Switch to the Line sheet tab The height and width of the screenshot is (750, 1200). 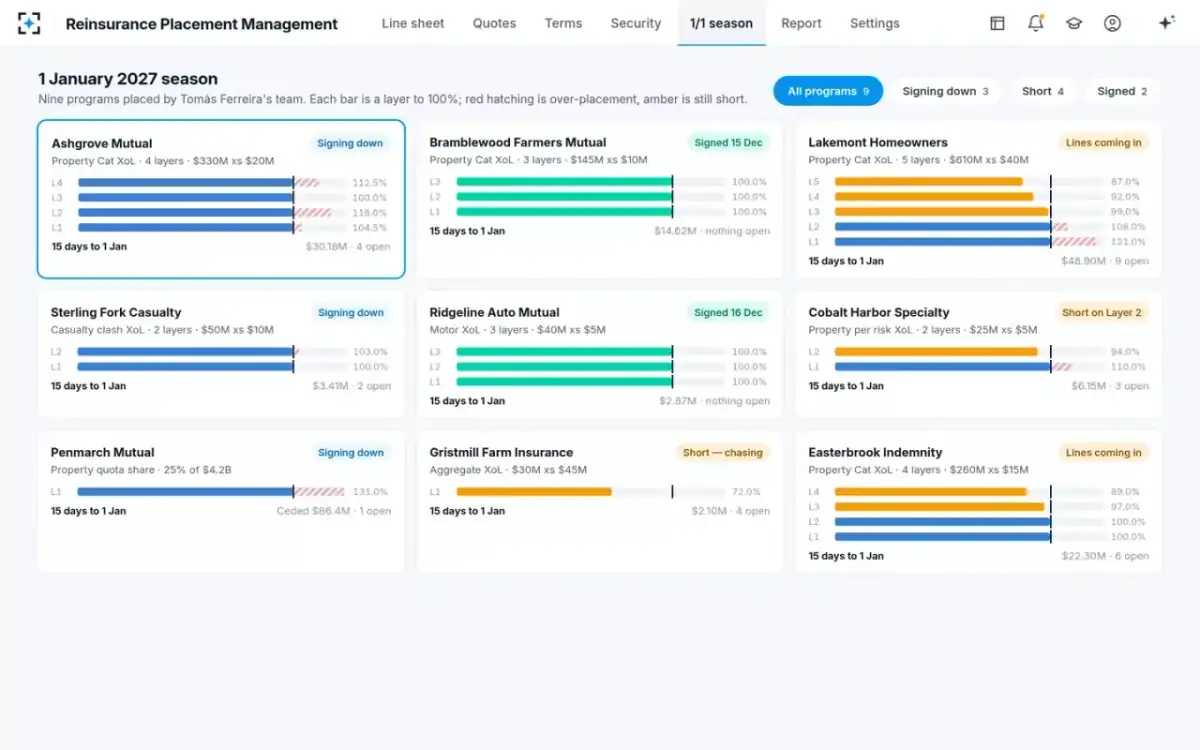[413, 23]
